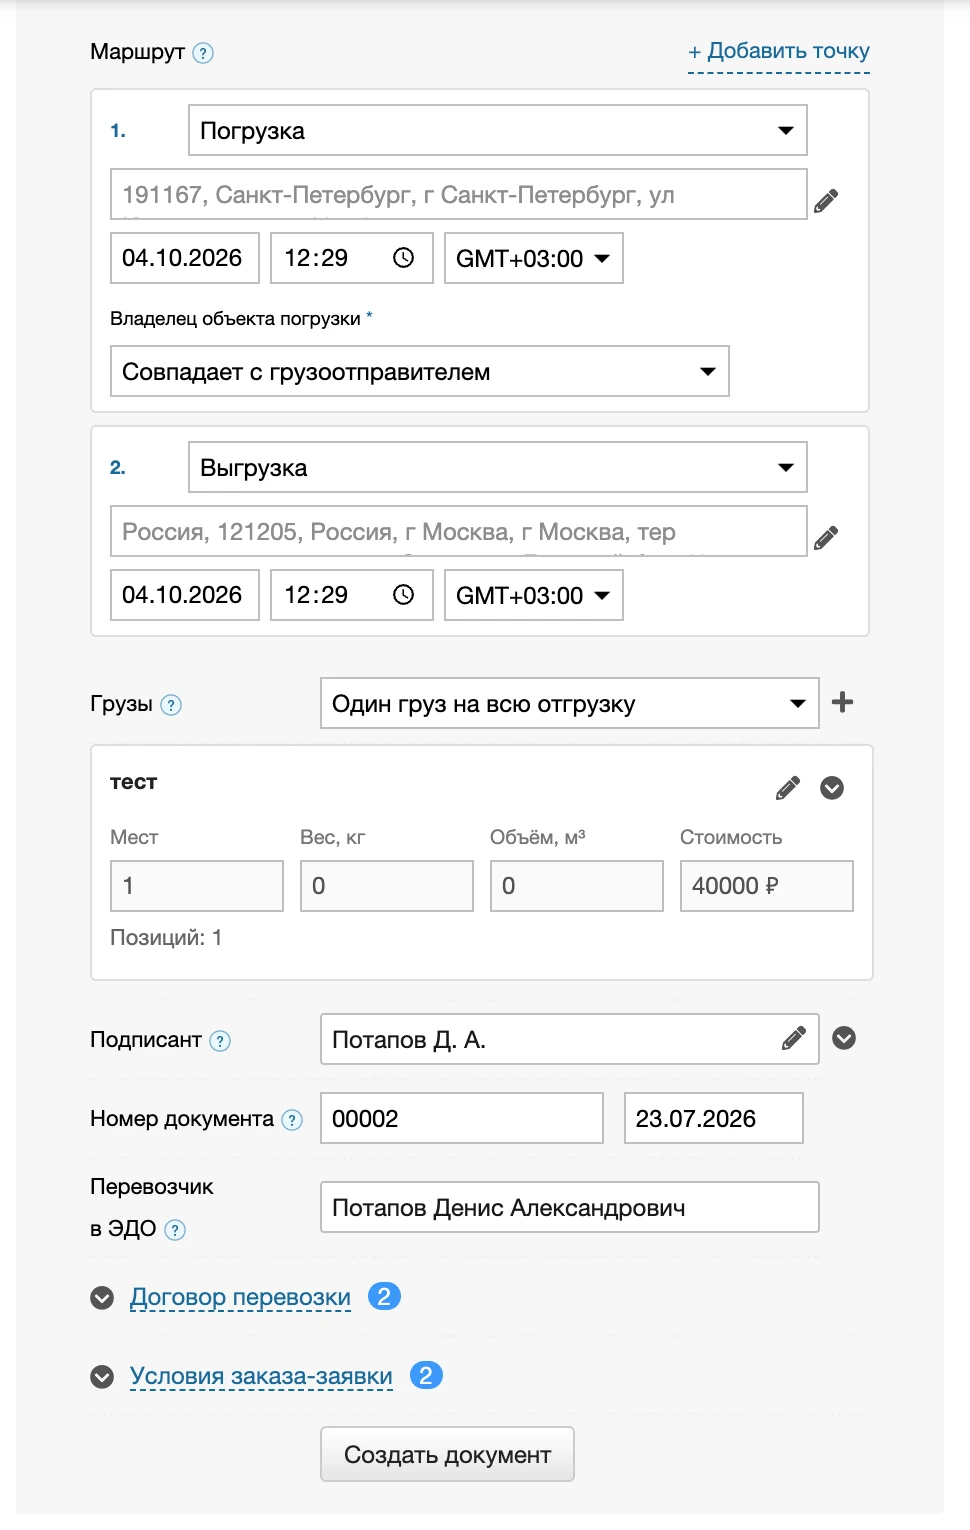Screen dimensions: 970x1530
Task: Click the document date field 23.07.2026
Action: tap(714, 1118)
